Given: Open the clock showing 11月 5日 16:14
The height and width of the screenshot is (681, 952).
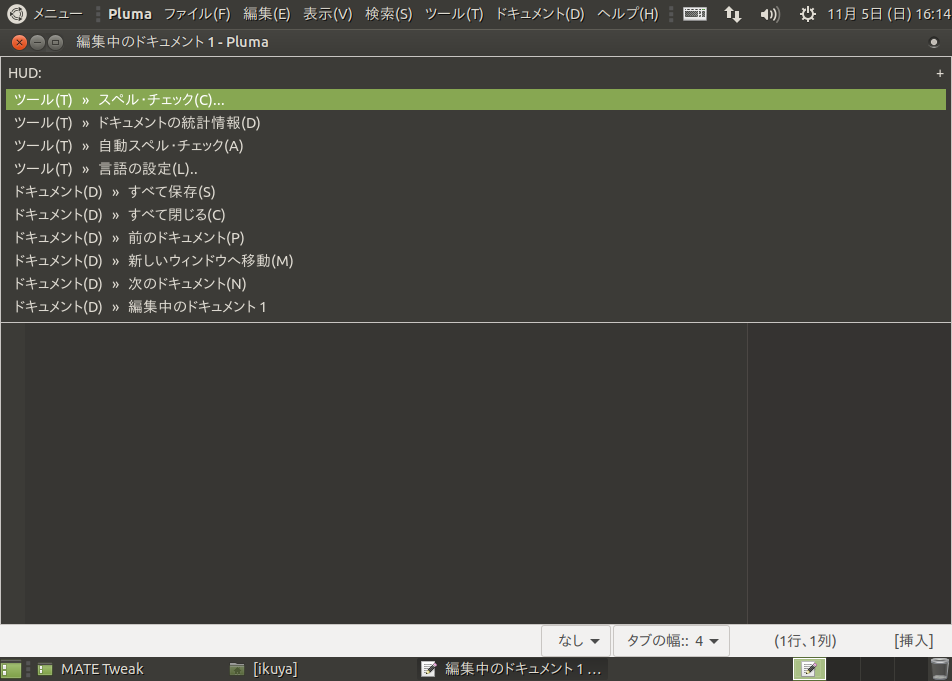Looking at the screenshot, I should coord(889,14).
